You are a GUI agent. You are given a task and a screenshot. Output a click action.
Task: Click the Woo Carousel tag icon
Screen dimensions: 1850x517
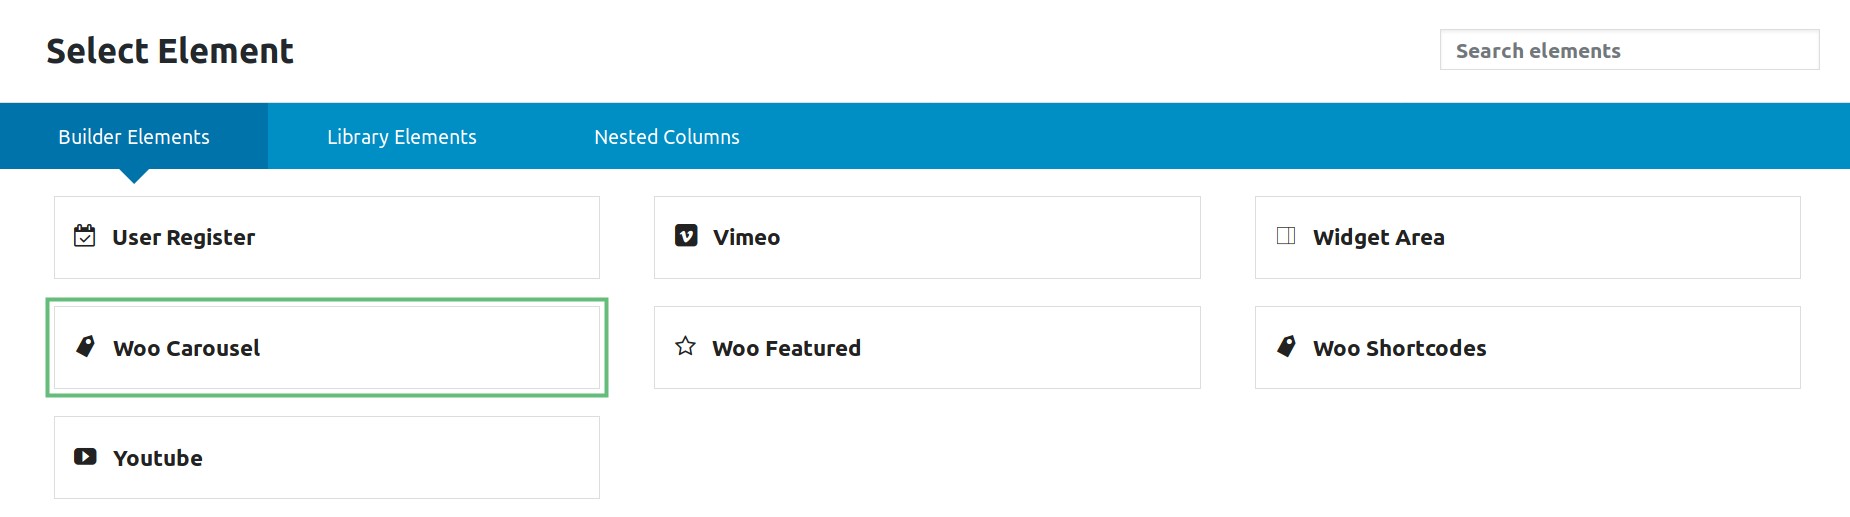(86, 346)
